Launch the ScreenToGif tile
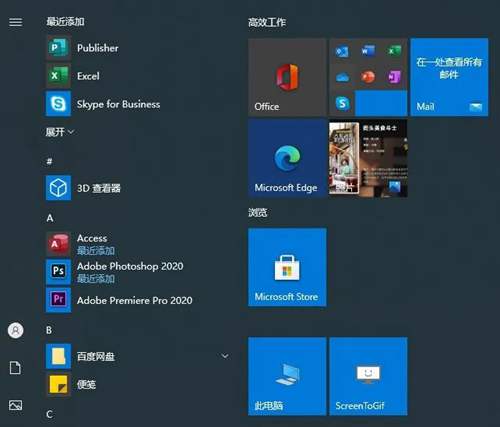 pyautogui.click(x=368, y=376)
